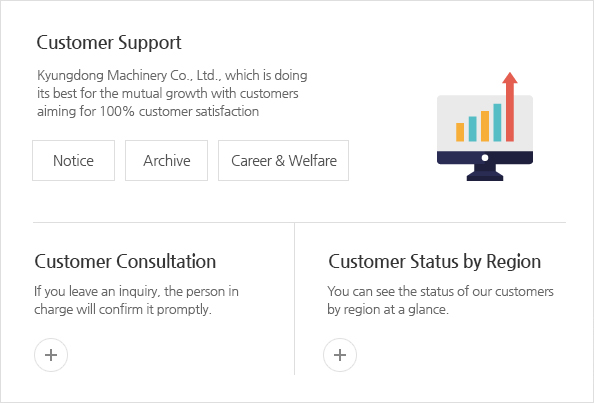Click the monitor growth chart illustration

485,127
